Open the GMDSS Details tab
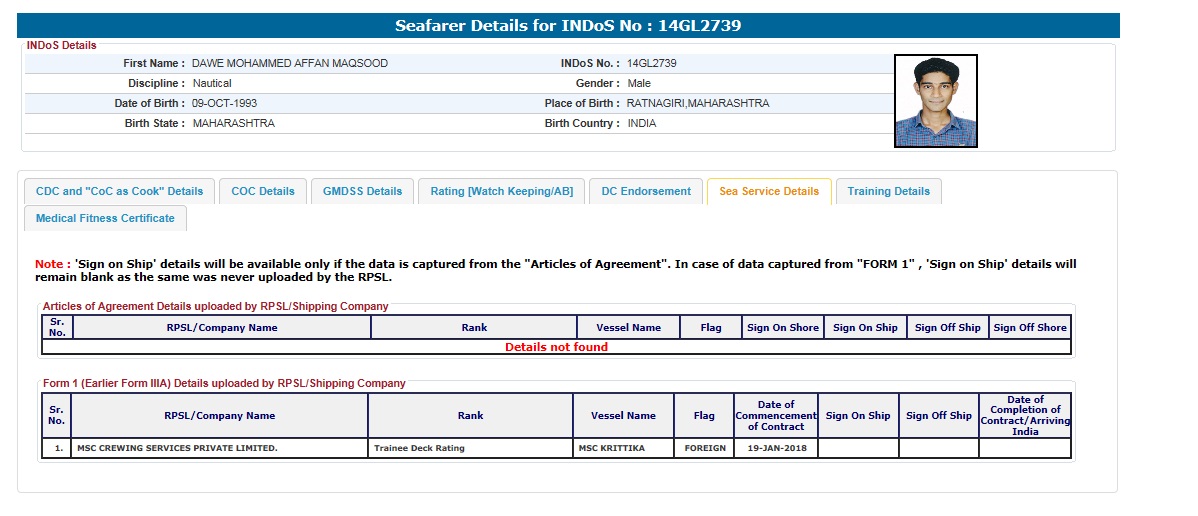 tap(362, 191)
